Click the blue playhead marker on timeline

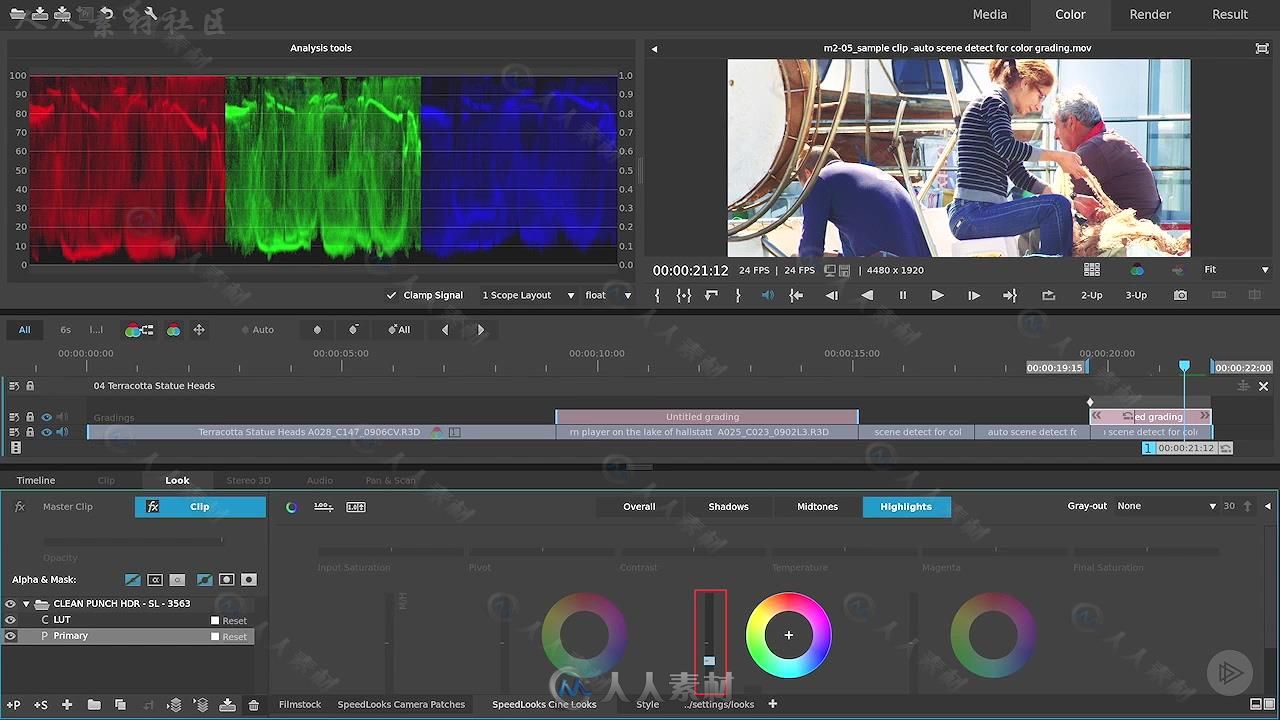1184,367
